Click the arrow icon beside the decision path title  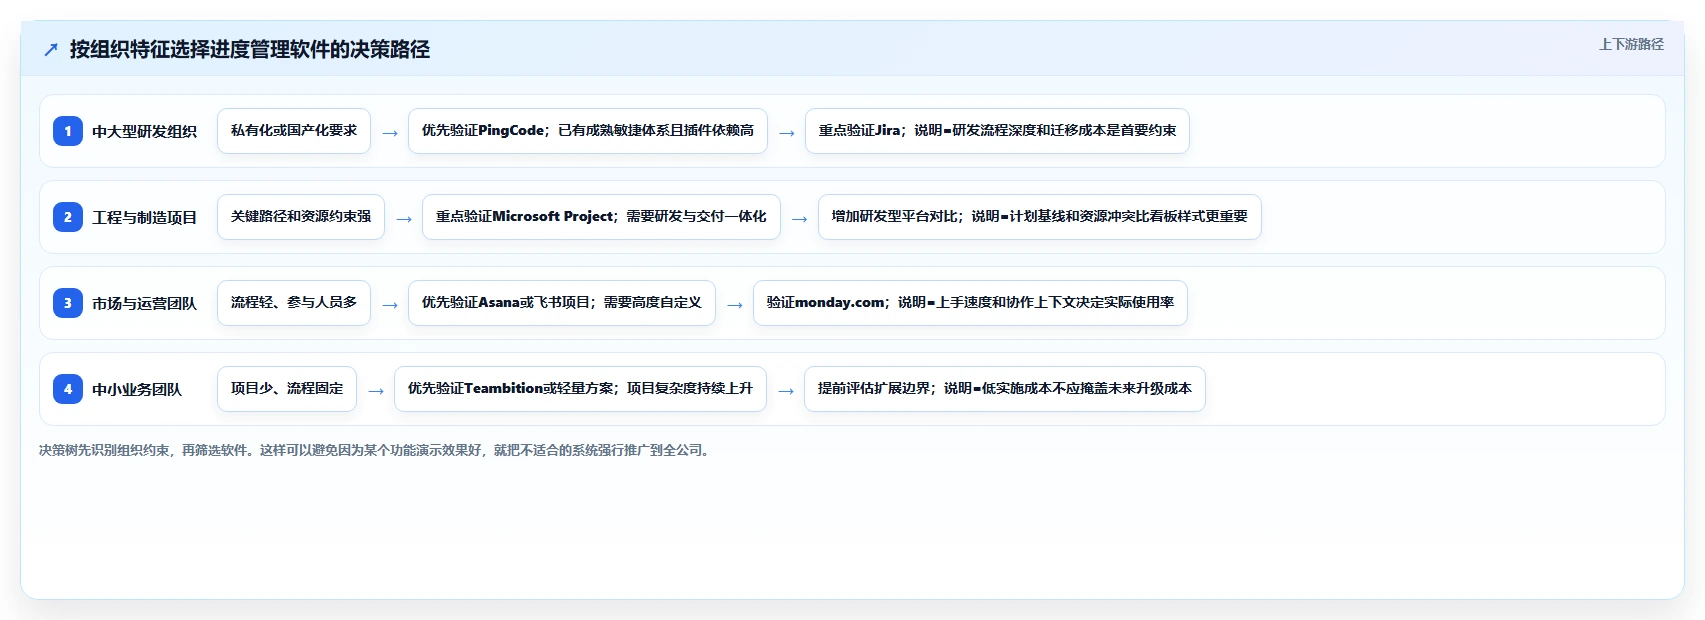(x=51, y=50)
